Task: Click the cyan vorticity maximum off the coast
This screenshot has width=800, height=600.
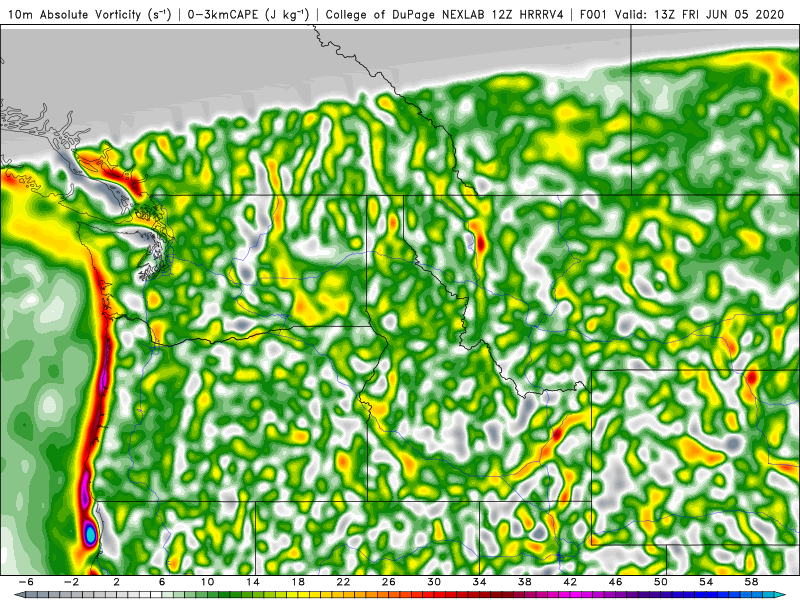Action: click(90, 534)
